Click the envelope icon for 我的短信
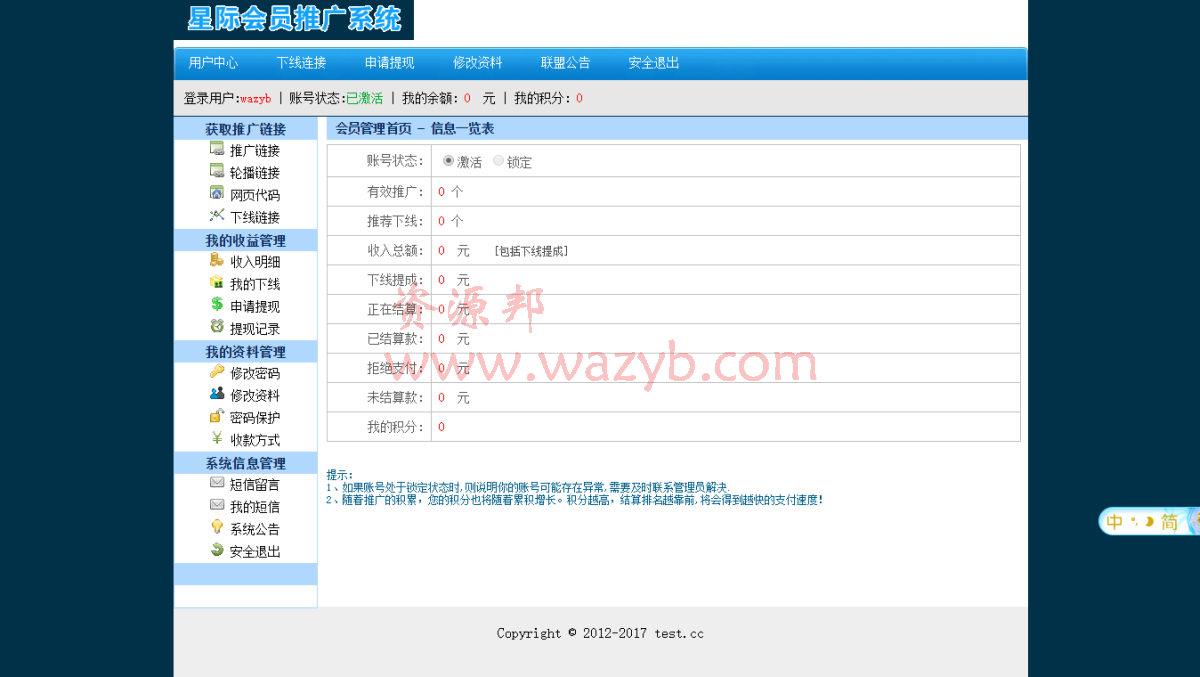The height and width of the screenshot is (677, 1200). point(217,505)
